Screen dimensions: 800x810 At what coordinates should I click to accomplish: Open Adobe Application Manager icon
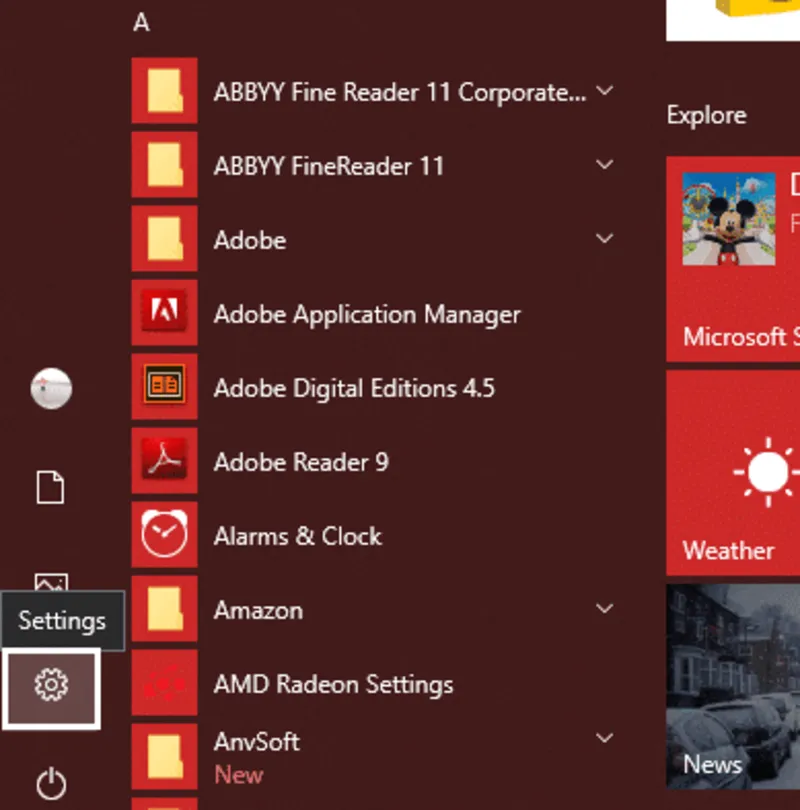tap(164, 314)
